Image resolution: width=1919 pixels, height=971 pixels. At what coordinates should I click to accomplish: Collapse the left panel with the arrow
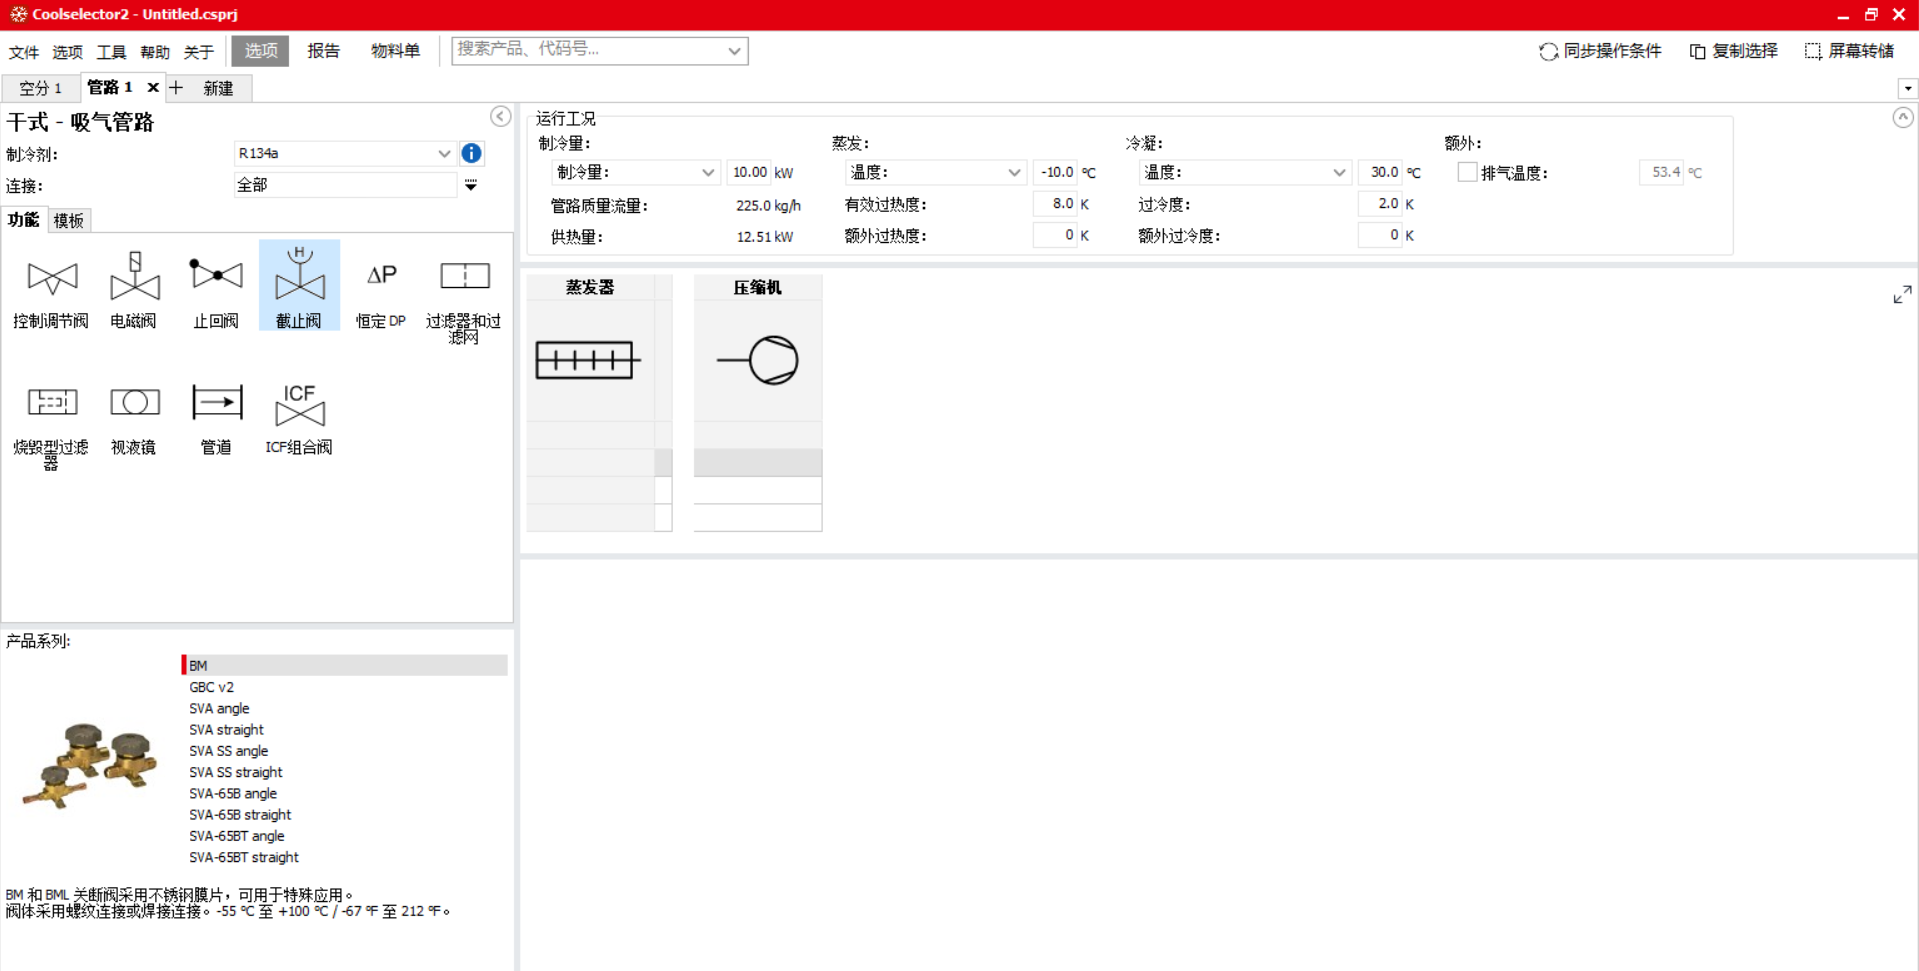(501, 116)
